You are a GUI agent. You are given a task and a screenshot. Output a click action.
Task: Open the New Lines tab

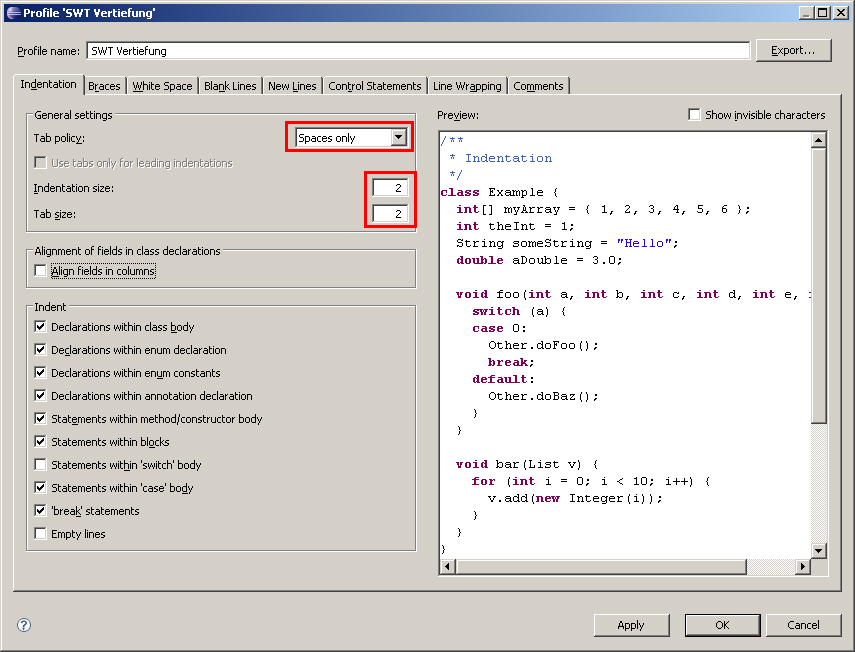(292, 86)
